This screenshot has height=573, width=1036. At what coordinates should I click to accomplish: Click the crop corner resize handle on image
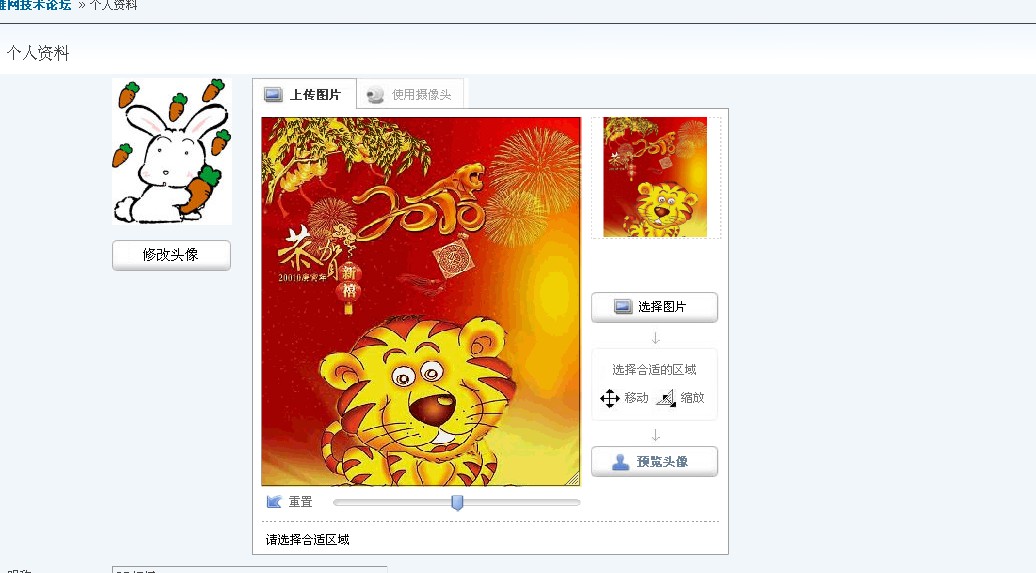[x=573, y=478]
